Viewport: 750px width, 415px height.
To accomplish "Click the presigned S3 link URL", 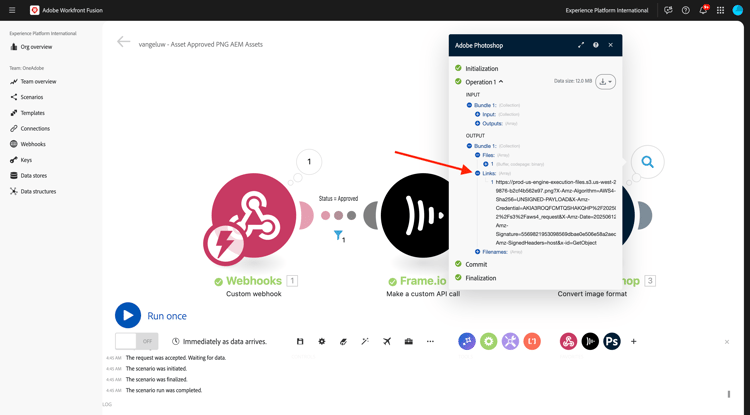I will 556,212.
